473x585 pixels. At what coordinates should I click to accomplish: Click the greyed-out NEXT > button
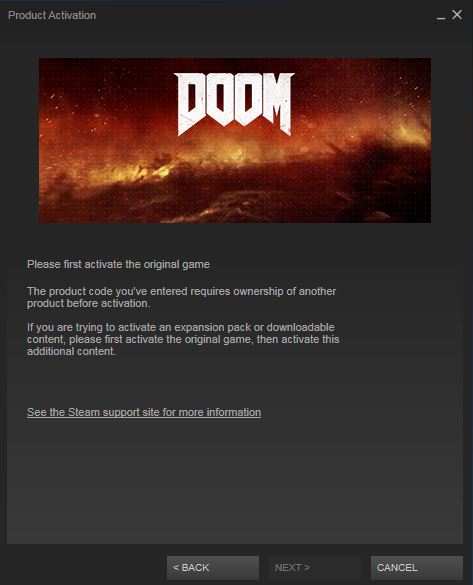point(315,568)
